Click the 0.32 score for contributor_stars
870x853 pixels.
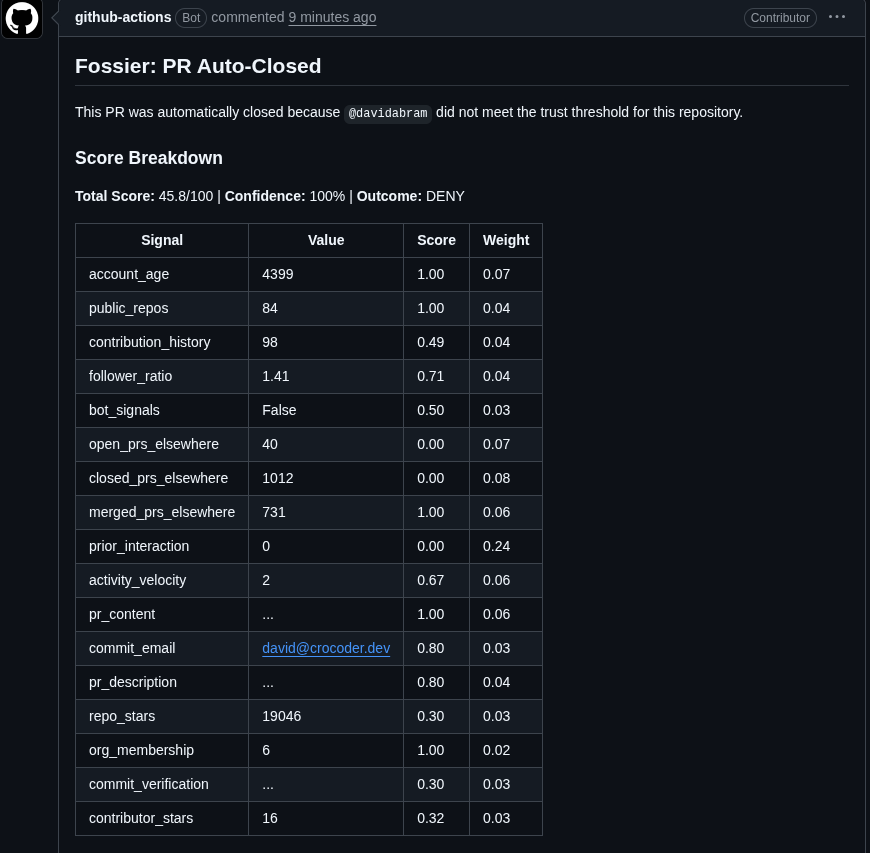pos(431,818)
